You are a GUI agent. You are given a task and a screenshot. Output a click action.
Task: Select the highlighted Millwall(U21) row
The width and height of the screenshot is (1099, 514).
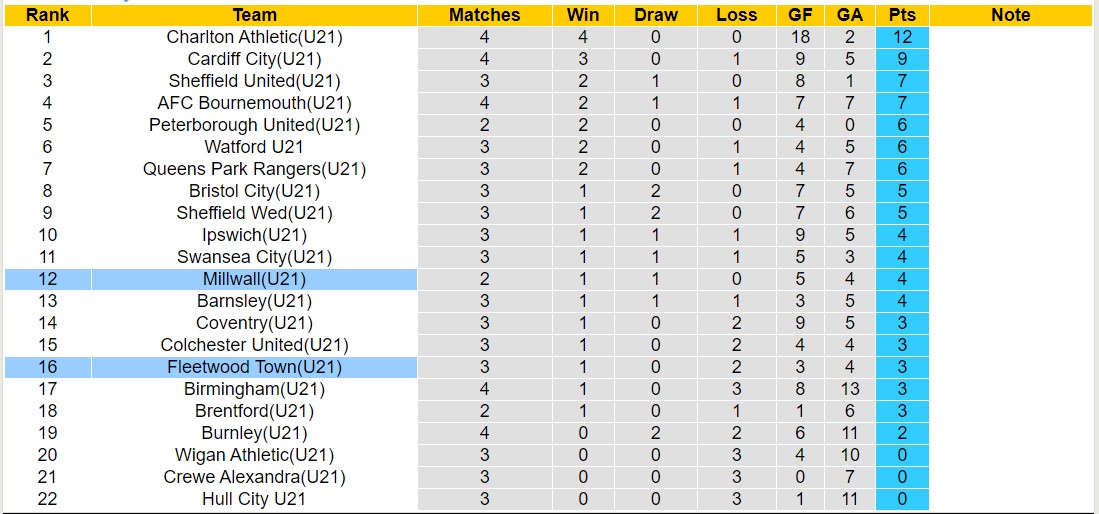254,279
